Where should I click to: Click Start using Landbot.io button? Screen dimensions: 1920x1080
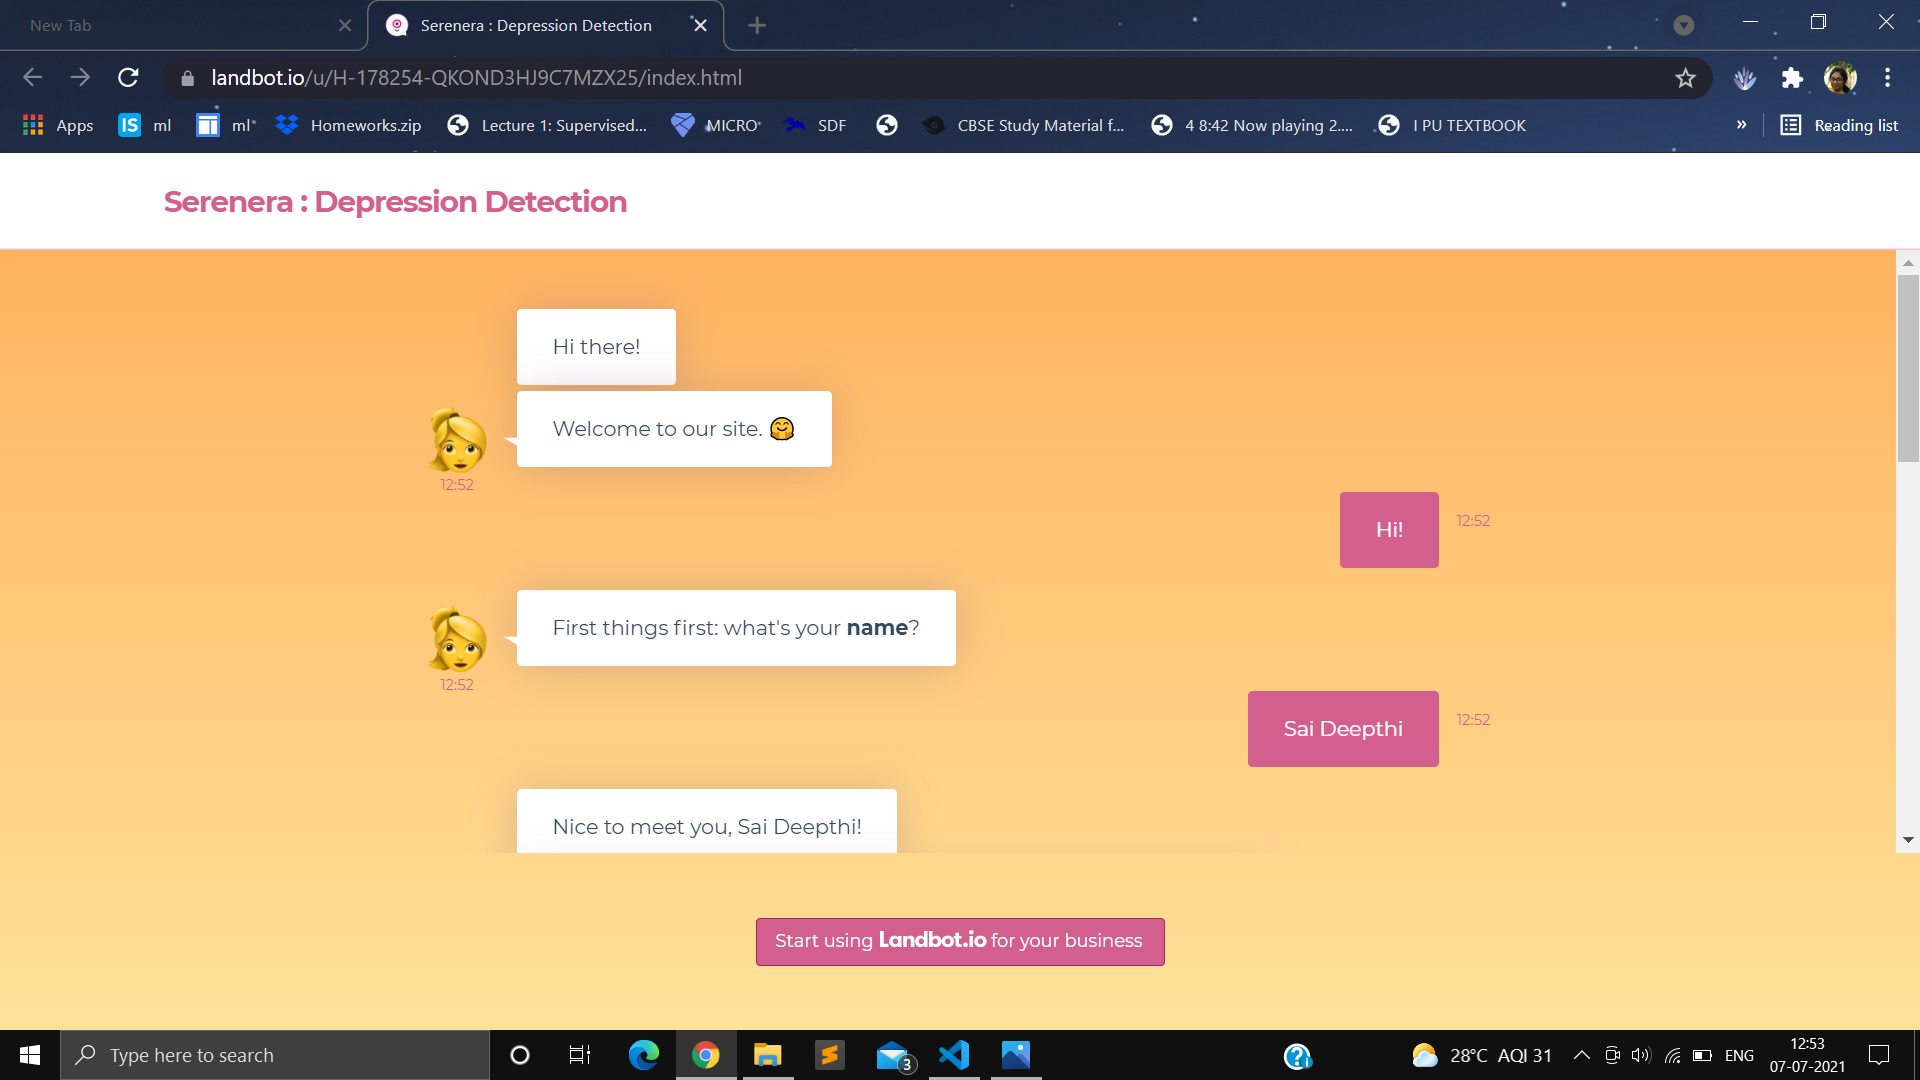click(x=959, y=941)
